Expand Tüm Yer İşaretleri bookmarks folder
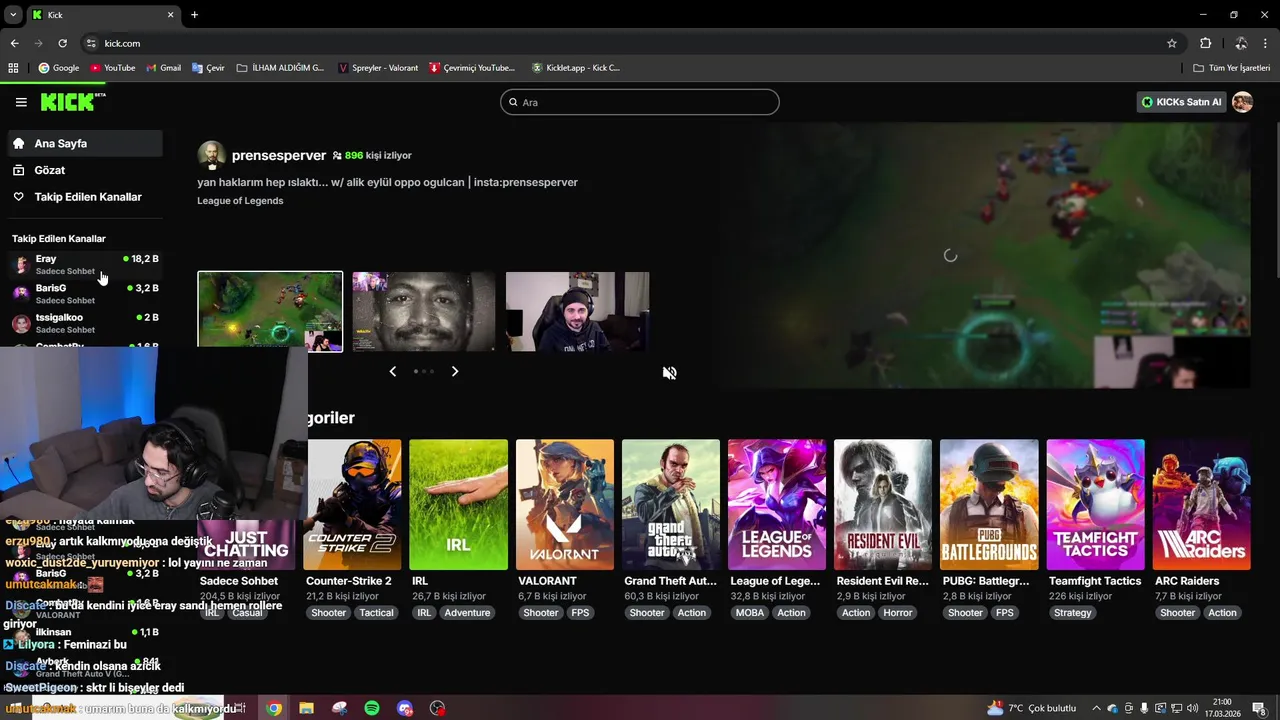Screen dimensions: 1280x720 (1231, 68)
